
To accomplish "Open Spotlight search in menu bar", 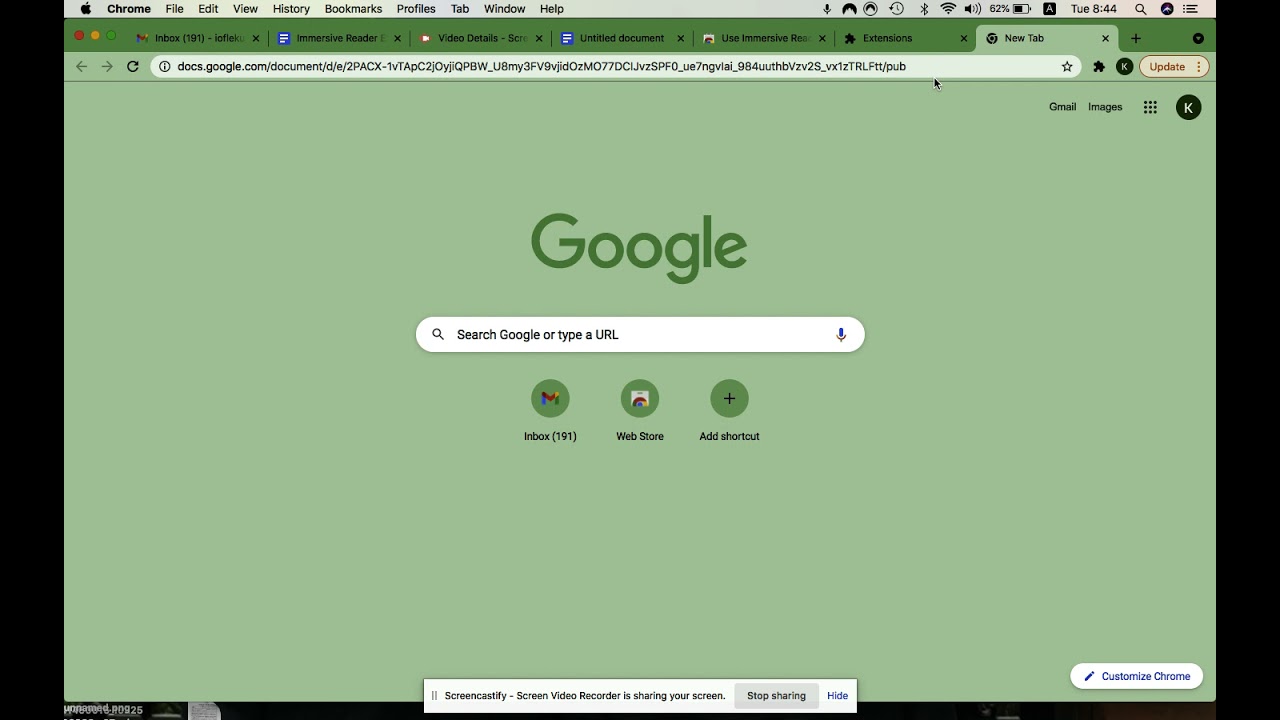I will click(x=1140, y=9).
